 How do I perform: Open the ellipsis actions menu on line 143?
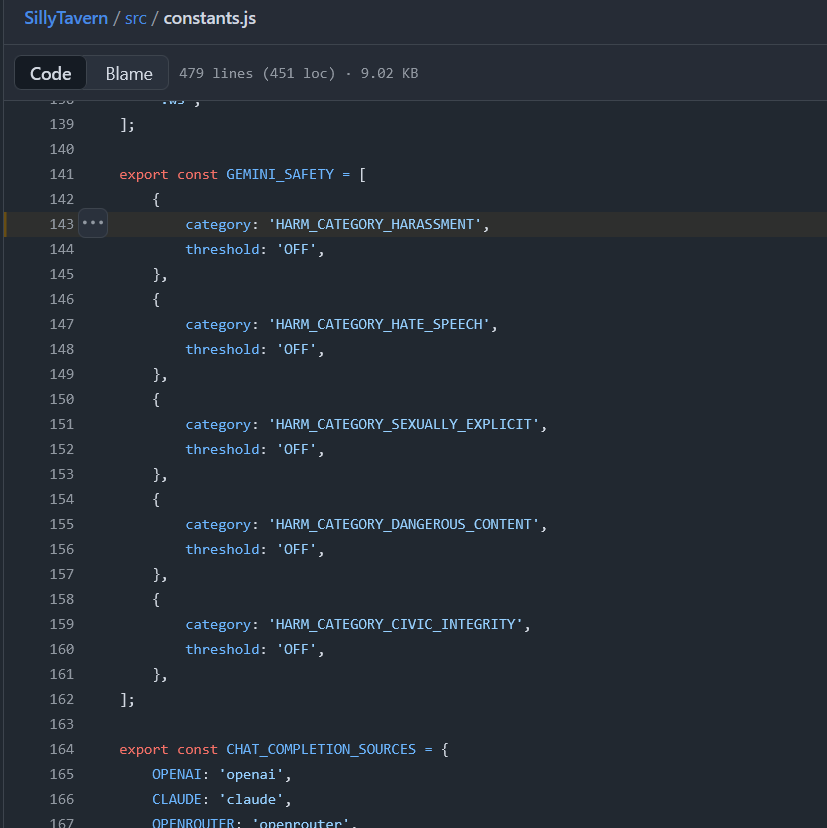93,224
